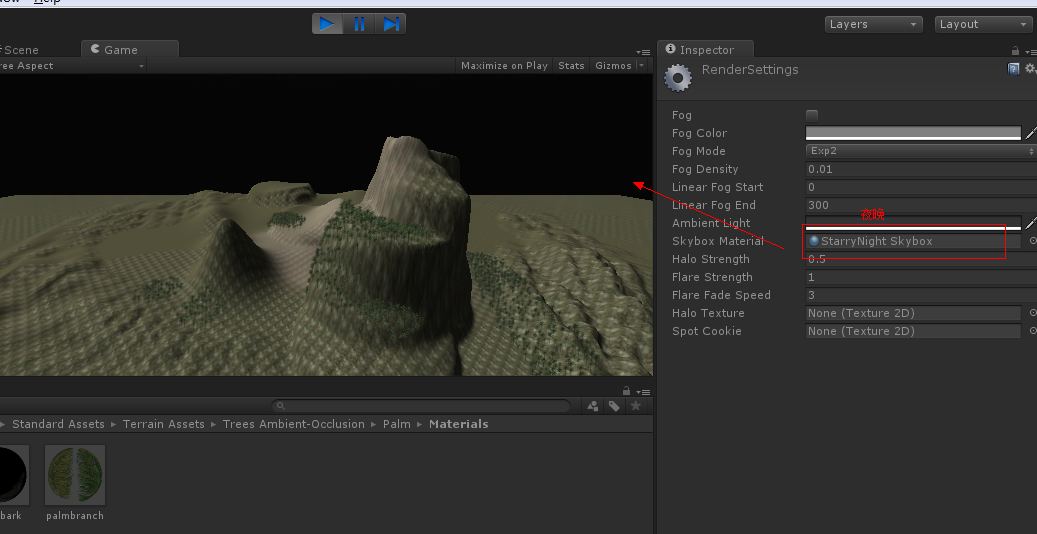Click the Project search field
The image size is (1037, 534).
pos(421,406)
